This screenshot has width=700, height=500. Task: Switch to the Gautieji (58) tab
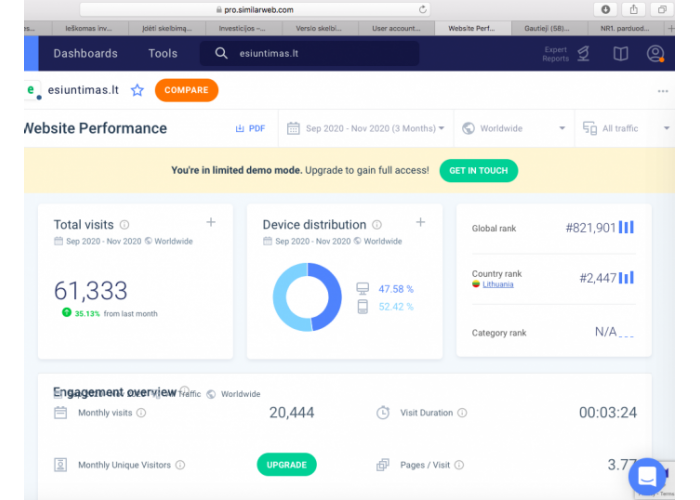547,28
